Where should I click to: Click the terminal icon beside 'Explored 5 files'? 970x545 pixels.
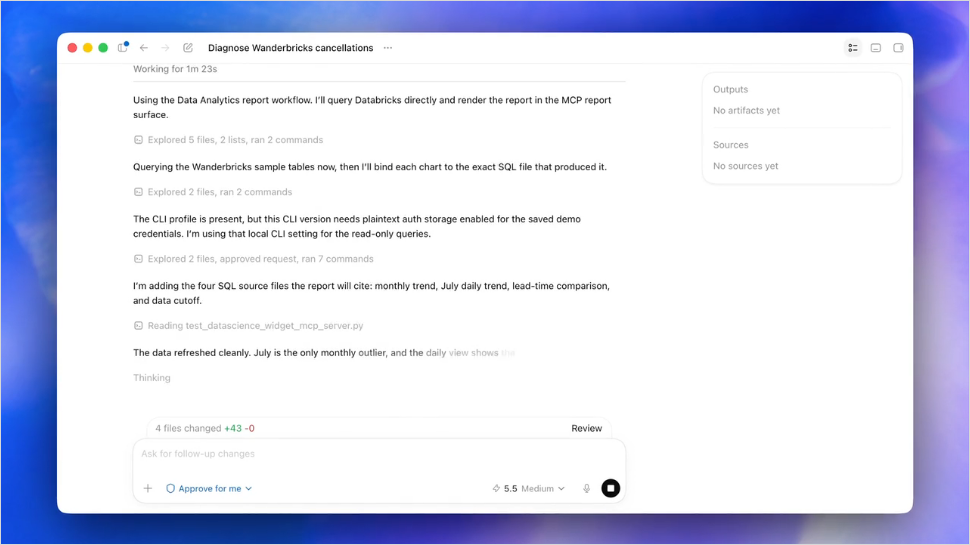139,140
